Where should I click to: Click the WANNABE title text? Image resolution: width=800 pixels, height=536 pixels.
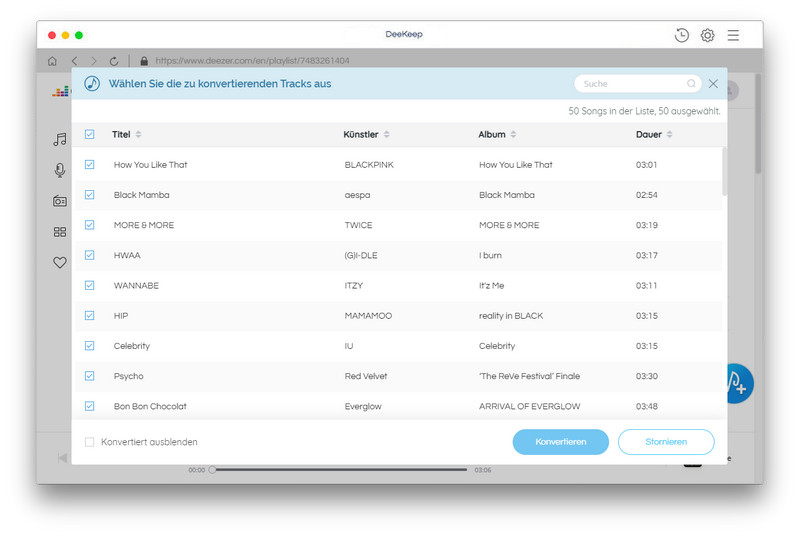click(136, 286)
